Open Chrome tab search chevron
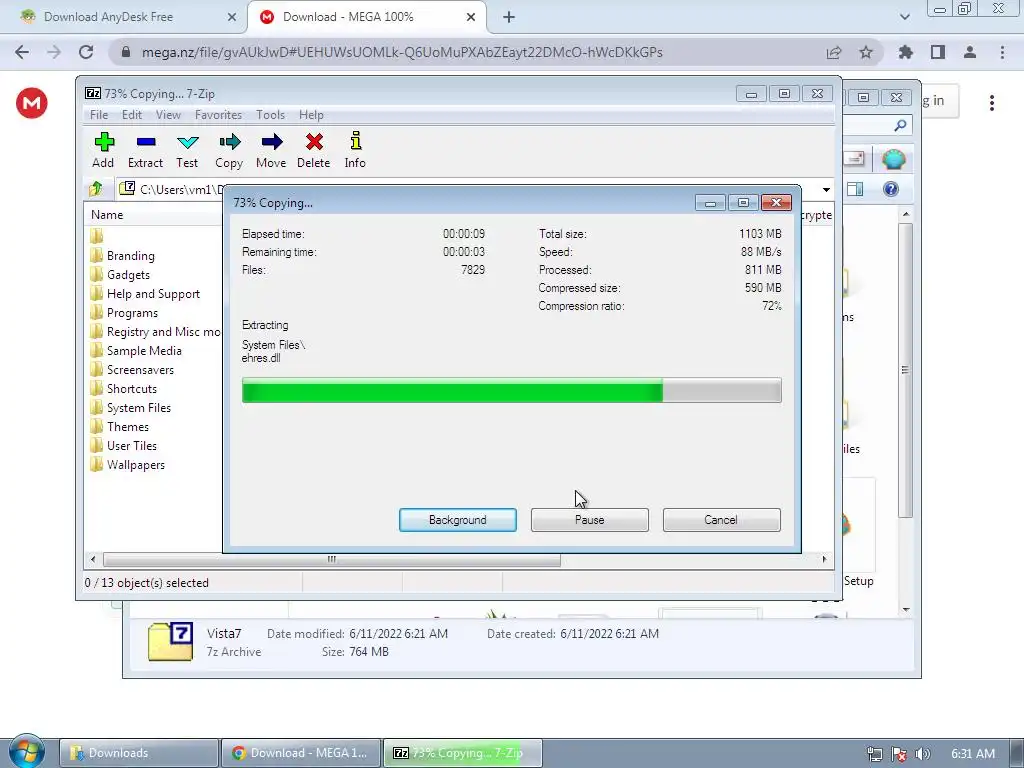 pyautogui.click(x=904, y=17)
